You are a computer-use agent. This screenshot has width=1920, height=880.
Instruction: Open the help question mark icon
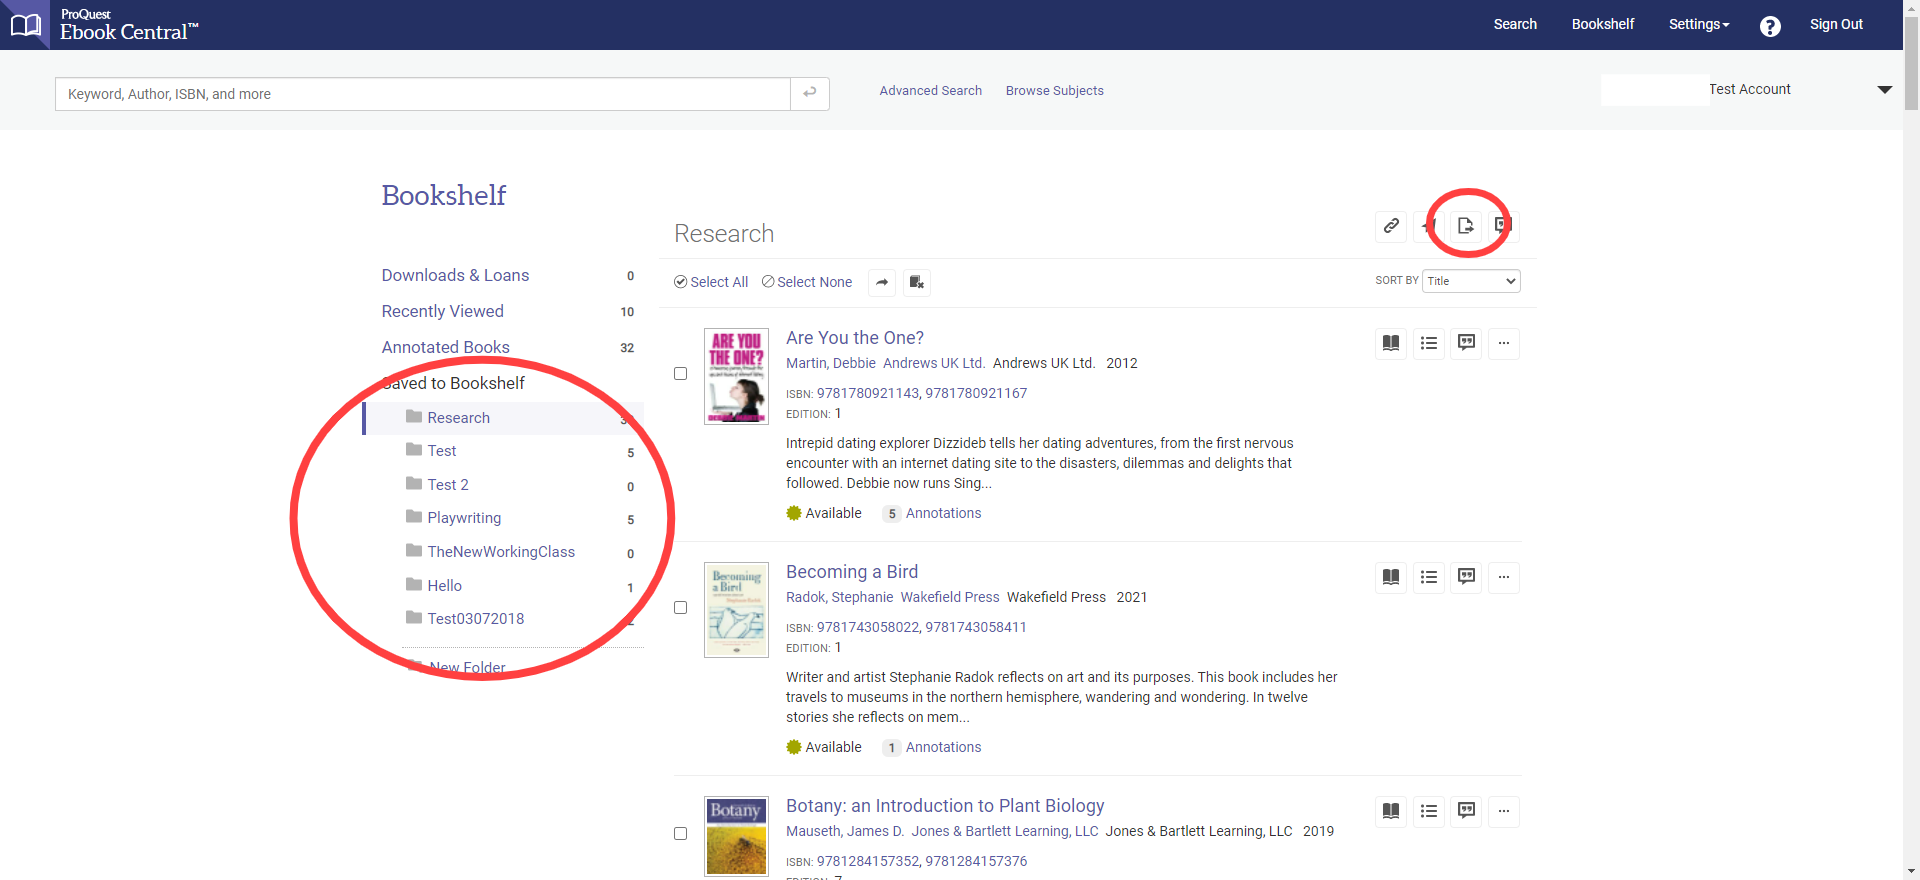tap(1770, 26)
